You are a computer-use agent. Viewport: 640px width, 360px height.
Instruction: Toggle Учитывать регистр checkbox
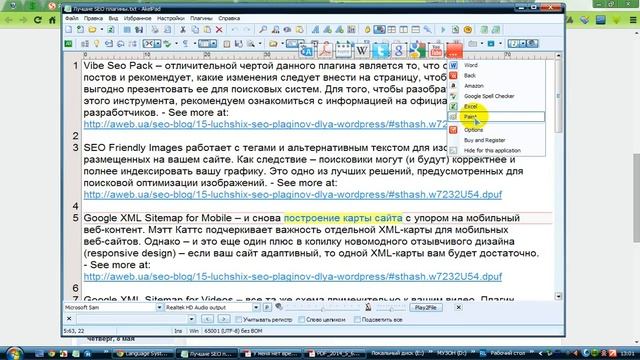point(239,320)
